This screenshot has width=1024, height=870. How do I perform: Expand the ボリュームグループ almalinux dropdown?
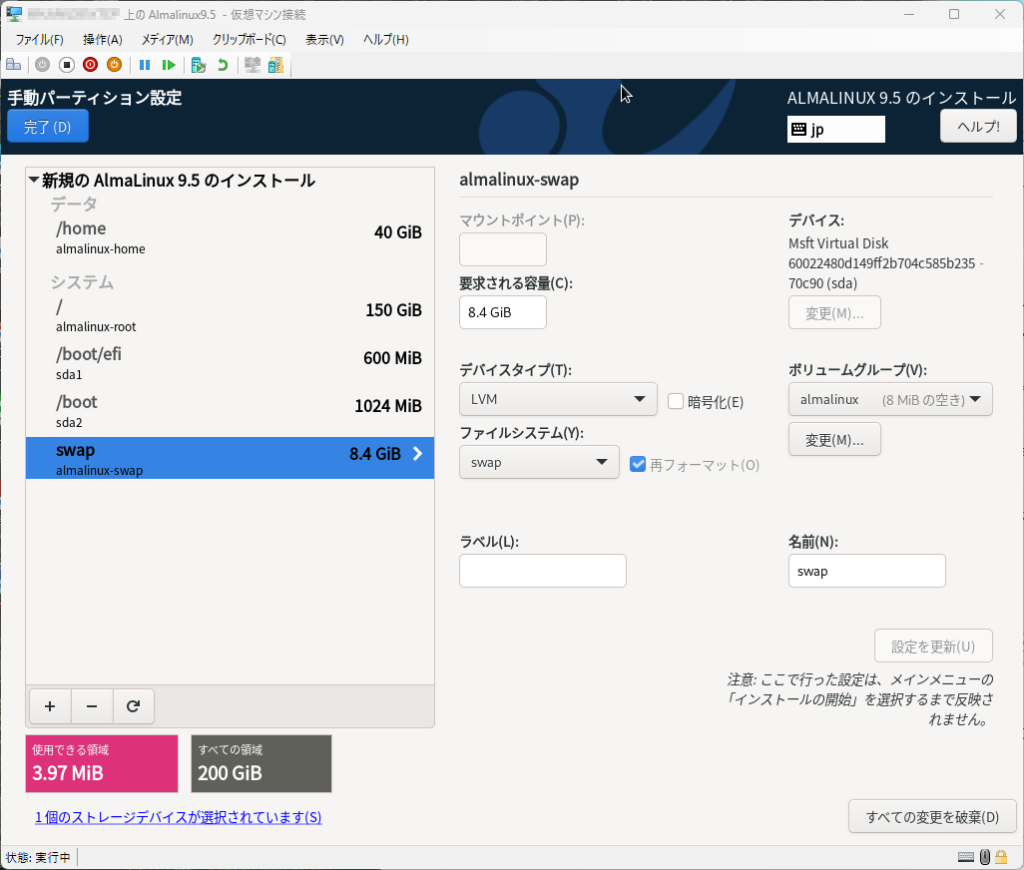pos(890,401)
